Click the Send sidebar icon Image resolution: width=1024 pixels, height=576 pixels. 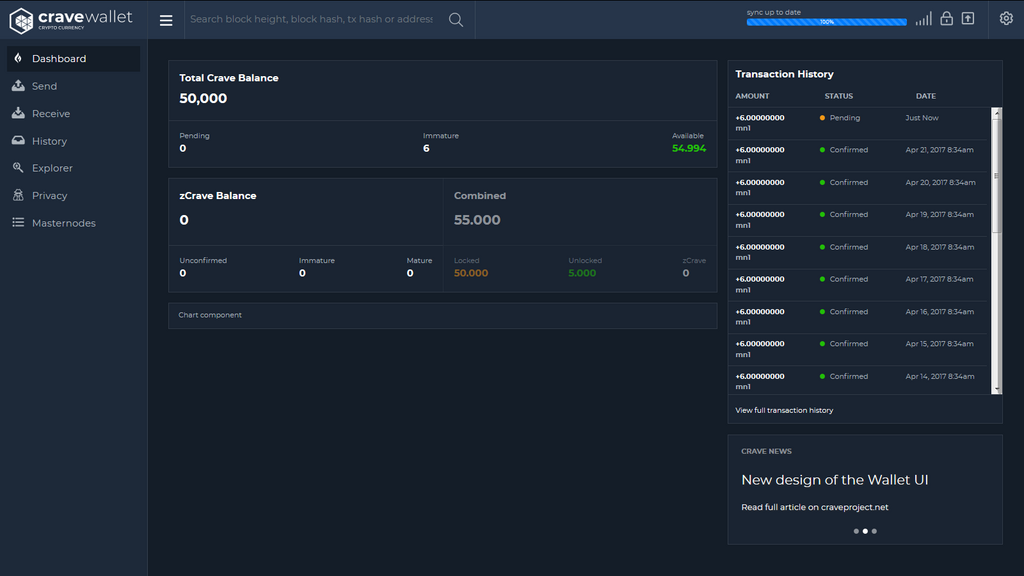tap(18, 86)
